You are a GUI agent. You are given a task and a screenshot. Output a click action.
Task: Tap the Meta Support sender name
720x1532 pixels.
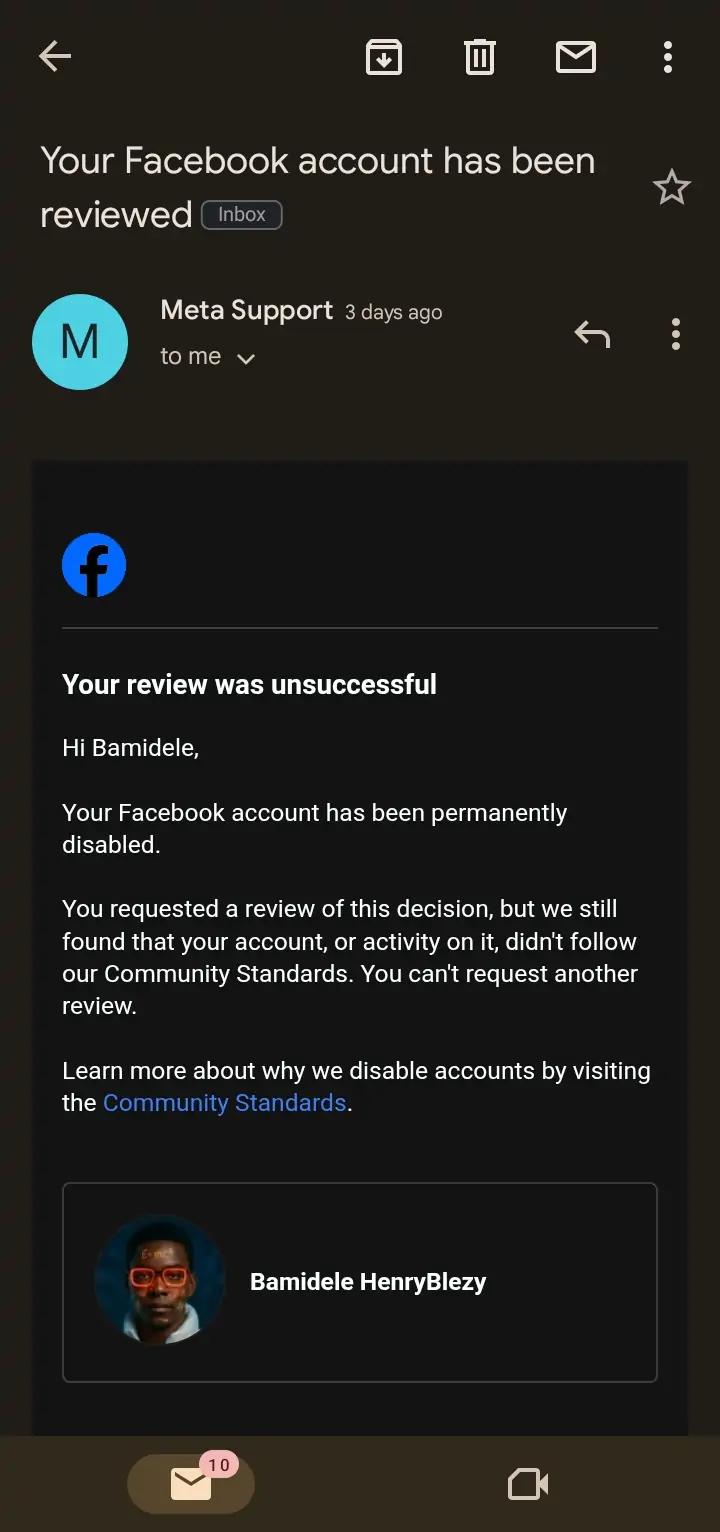(246, 311)
